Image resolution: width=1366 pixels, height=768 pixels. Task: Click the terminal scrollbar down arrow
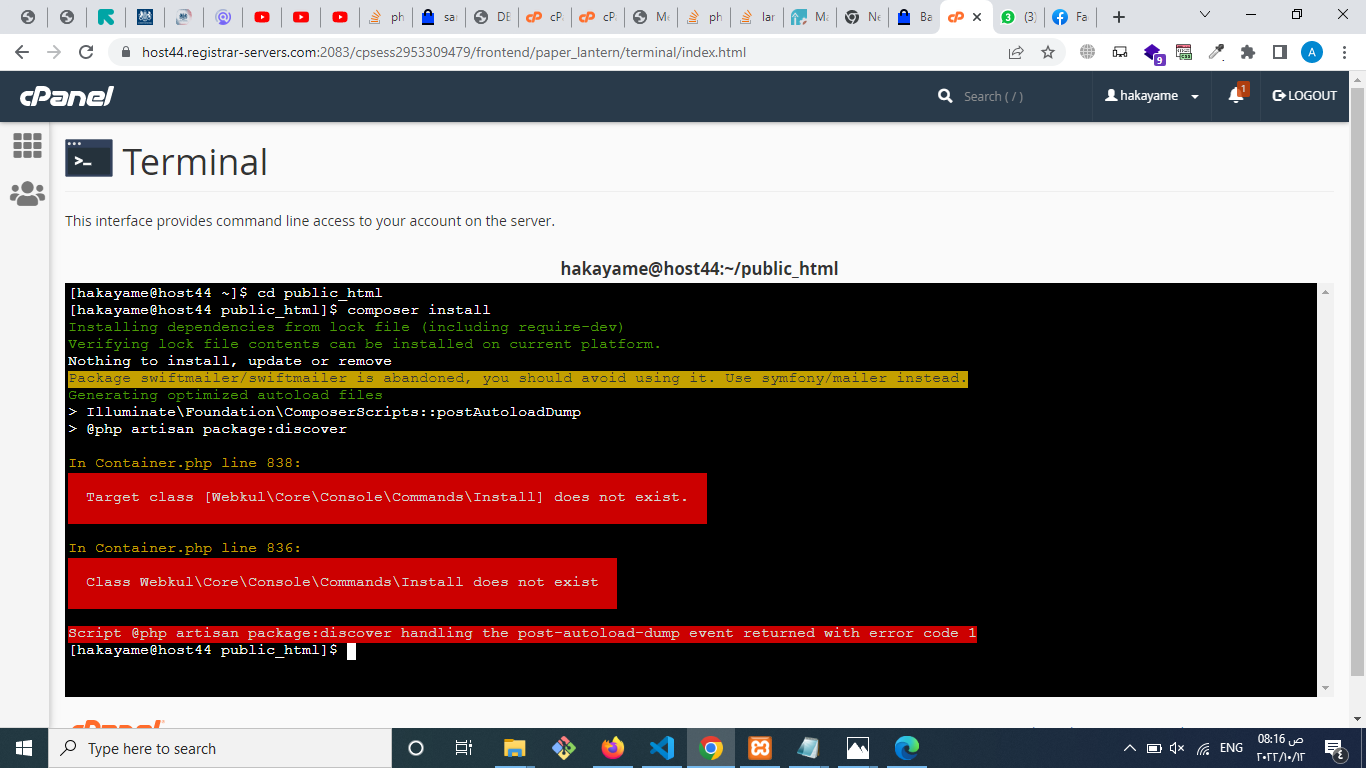1325,688
